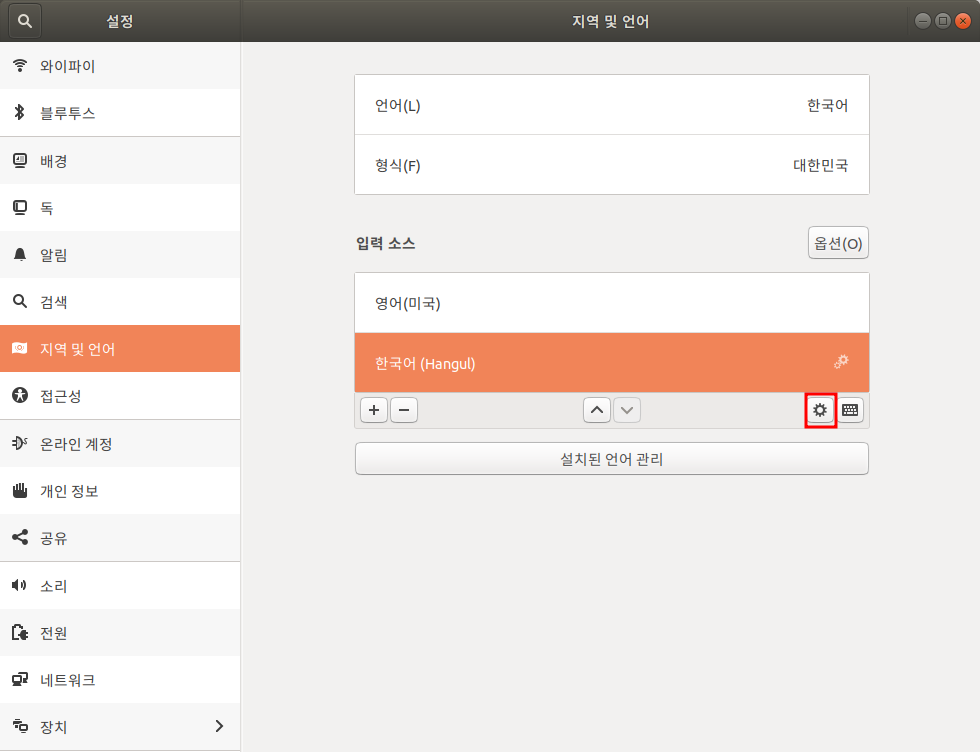Click the dock icon next to 독

point(20,208)
